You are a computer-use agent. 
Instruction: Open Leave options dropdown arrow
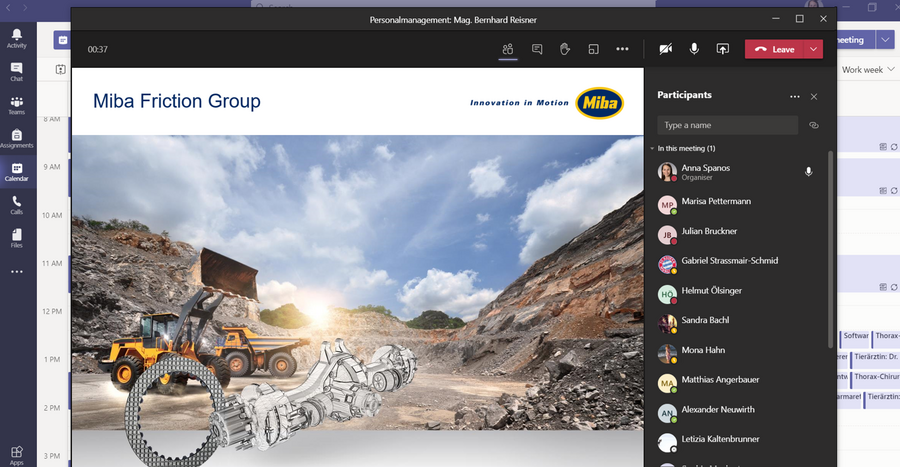coord(813,49)
